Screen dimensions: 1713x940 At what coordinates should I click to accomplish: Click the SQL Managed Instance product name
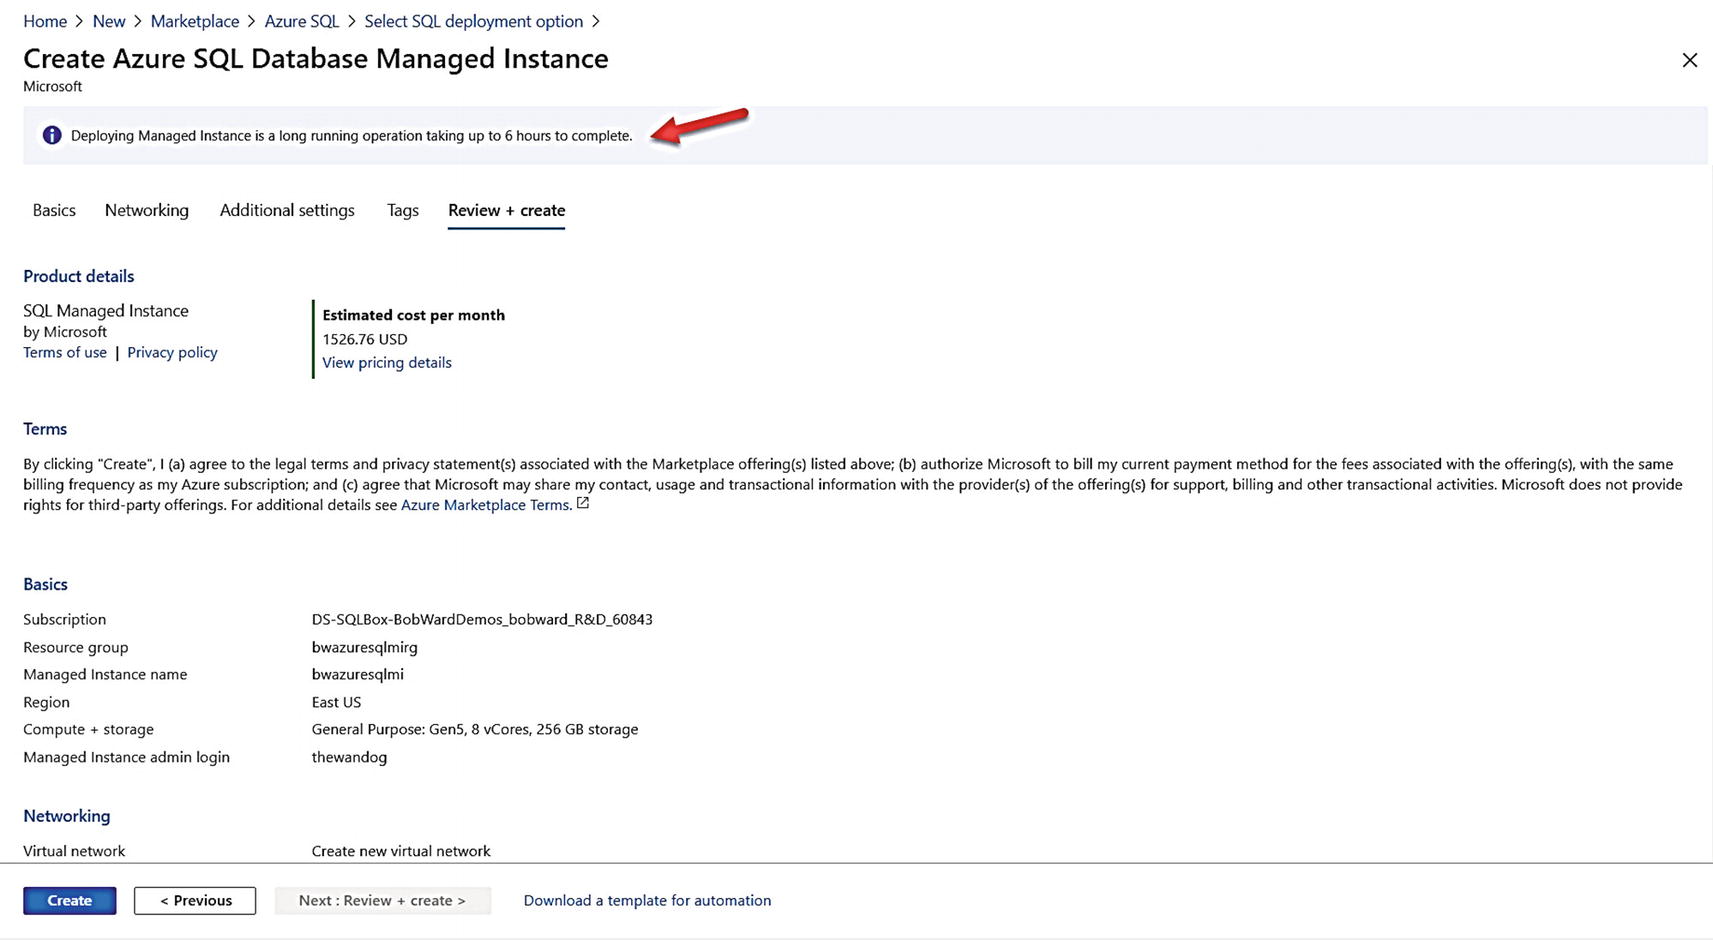click(x=106, y=311)
